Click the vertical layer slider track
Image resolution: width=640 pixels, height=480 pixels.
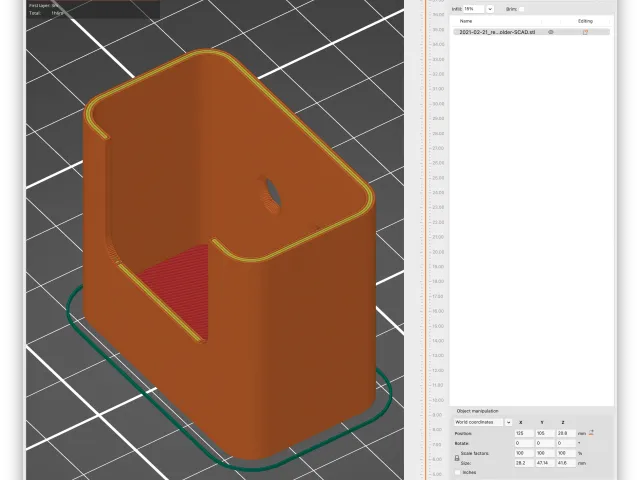pos(425,240)
